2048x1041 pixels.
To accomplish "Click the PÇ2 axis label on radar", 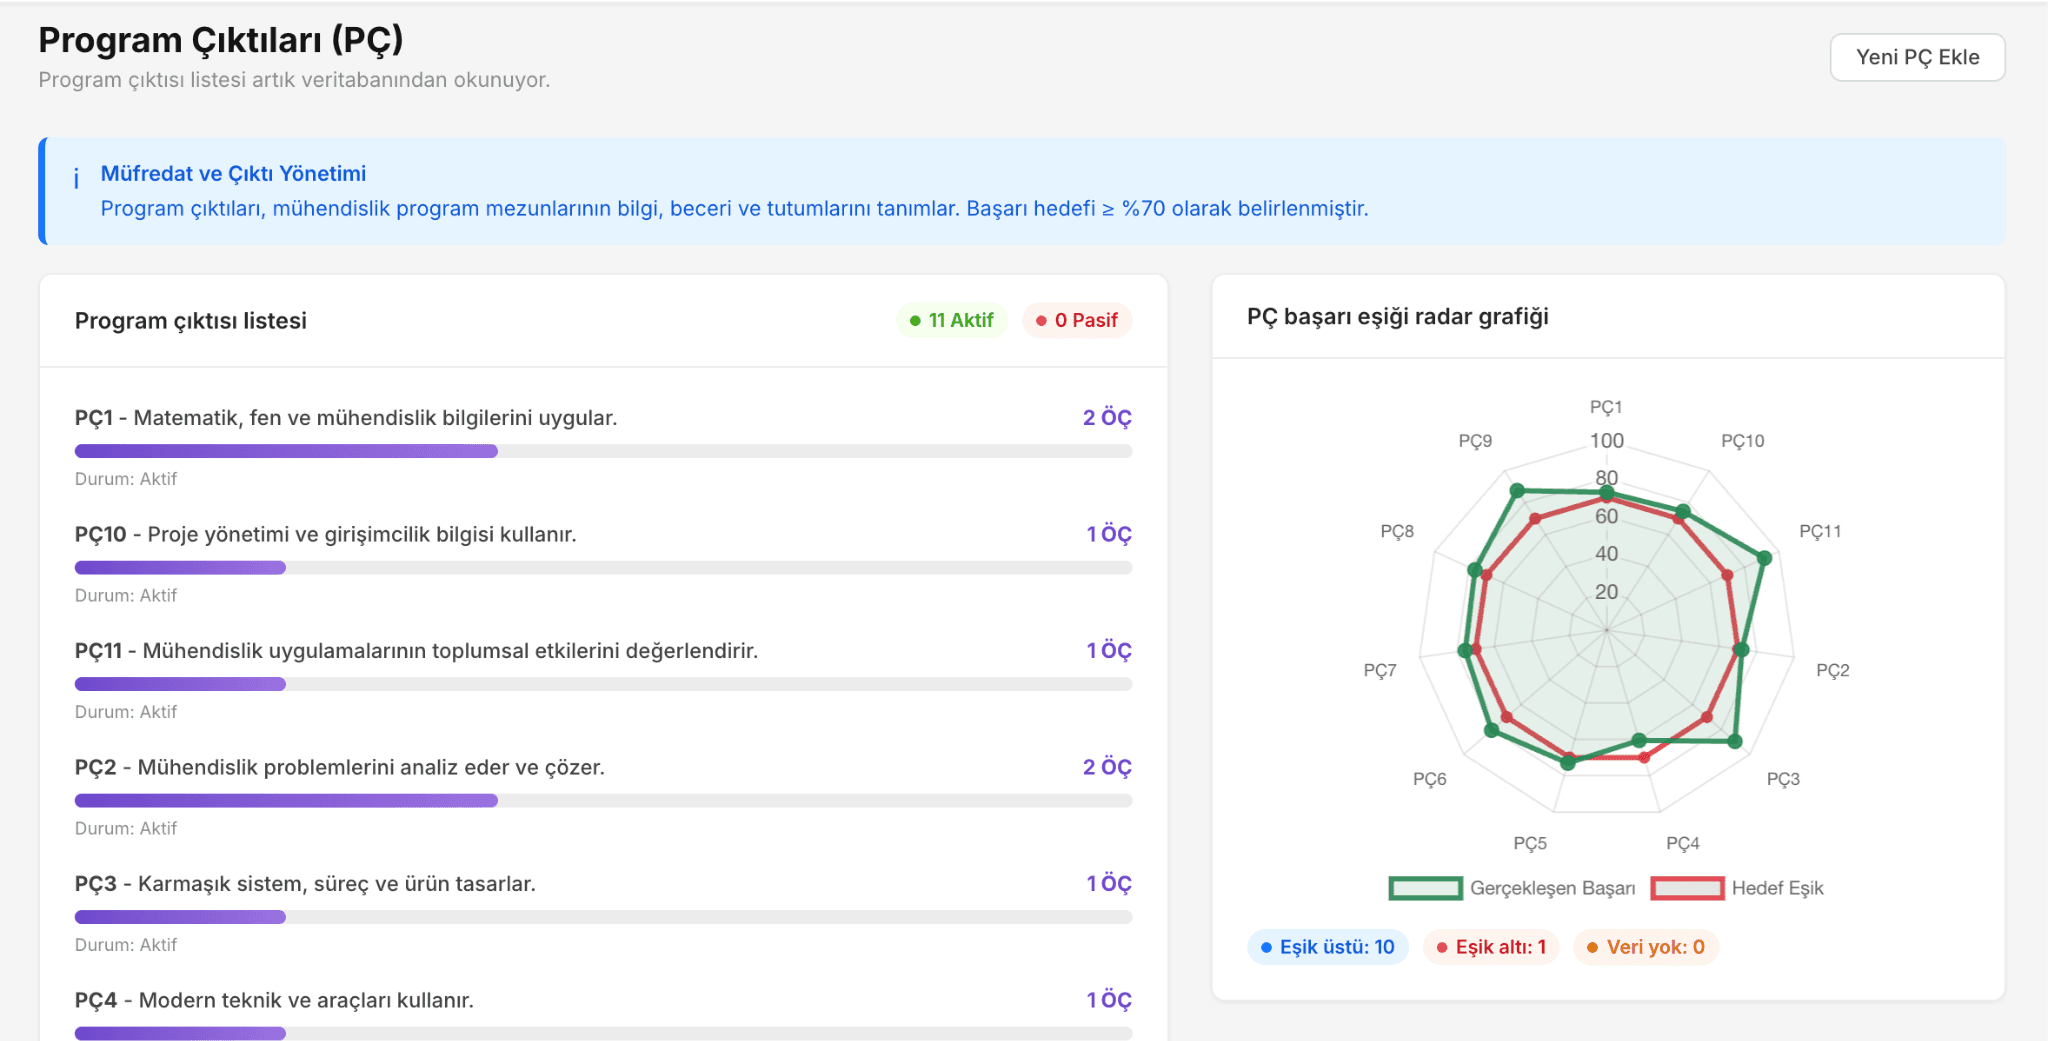I will tap(1833, 671).
